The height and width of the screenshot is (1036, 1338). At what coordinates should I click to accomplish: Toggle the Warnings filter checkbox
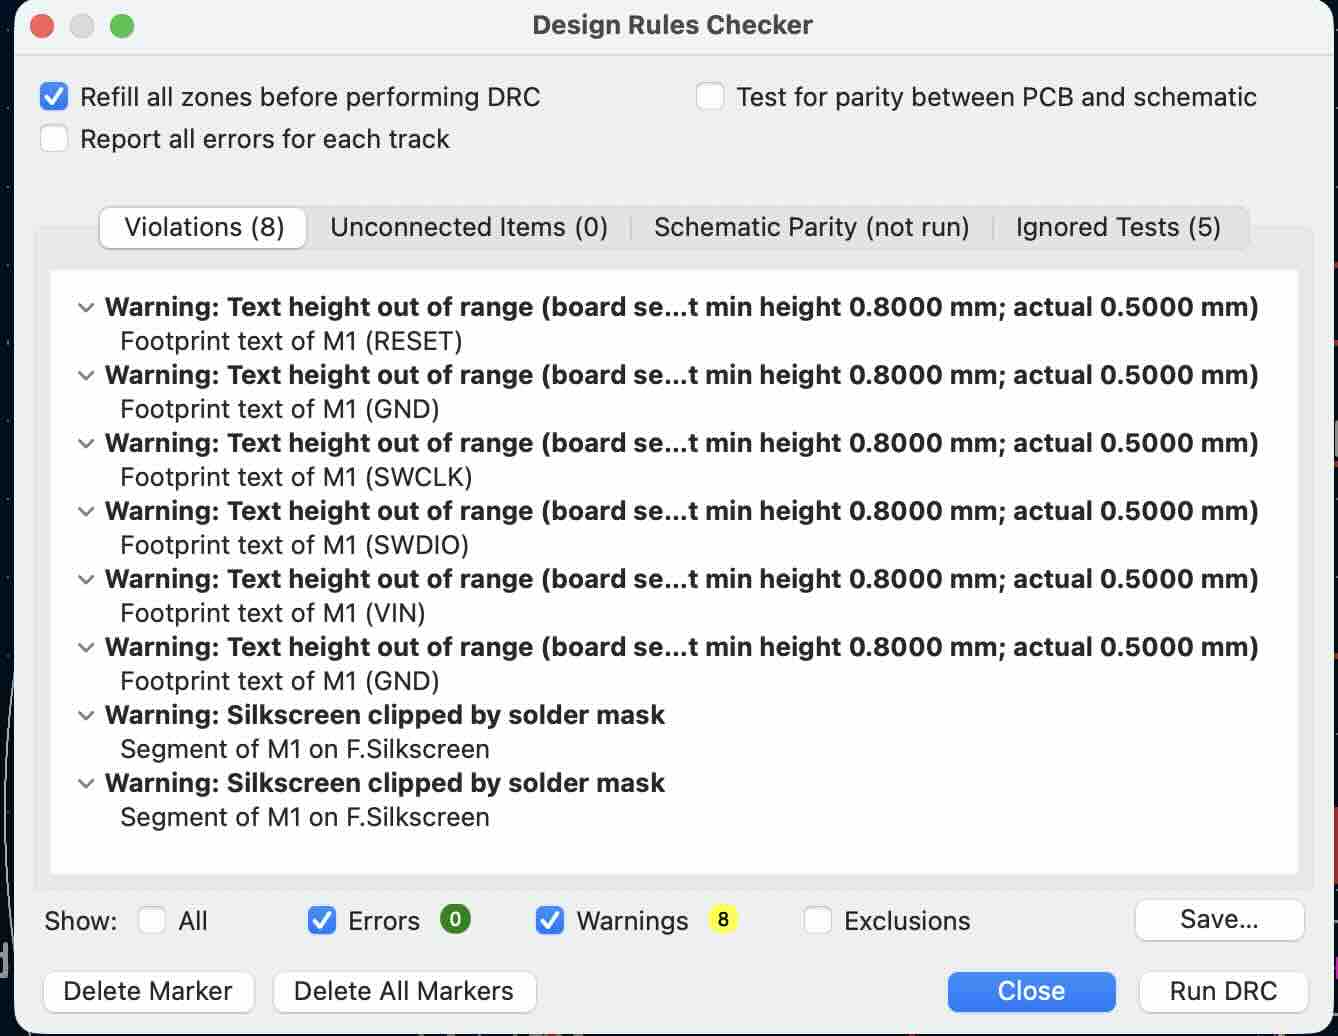(x=550, y=920)
